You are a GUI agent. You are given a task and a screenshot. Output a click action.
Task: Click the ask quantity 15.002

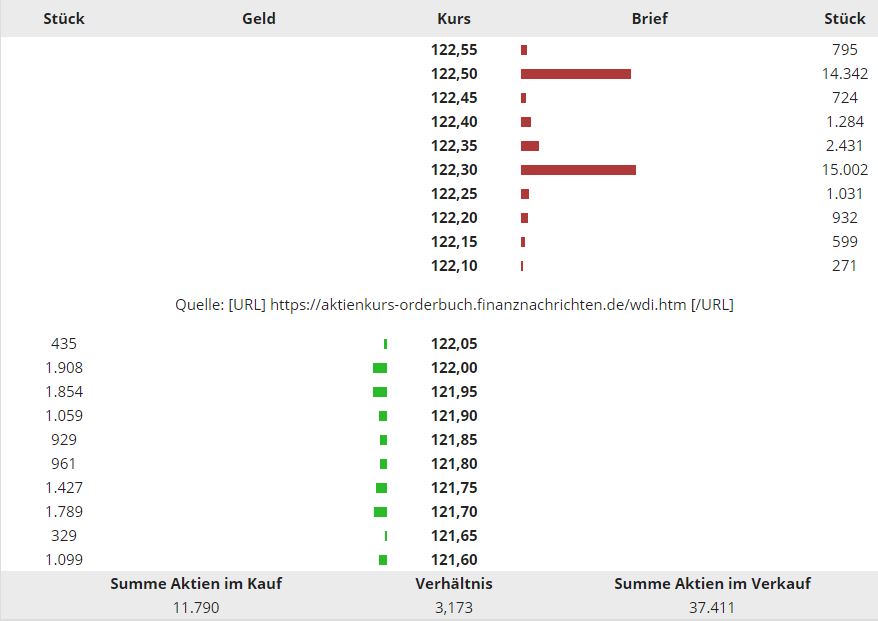point(844,169)
